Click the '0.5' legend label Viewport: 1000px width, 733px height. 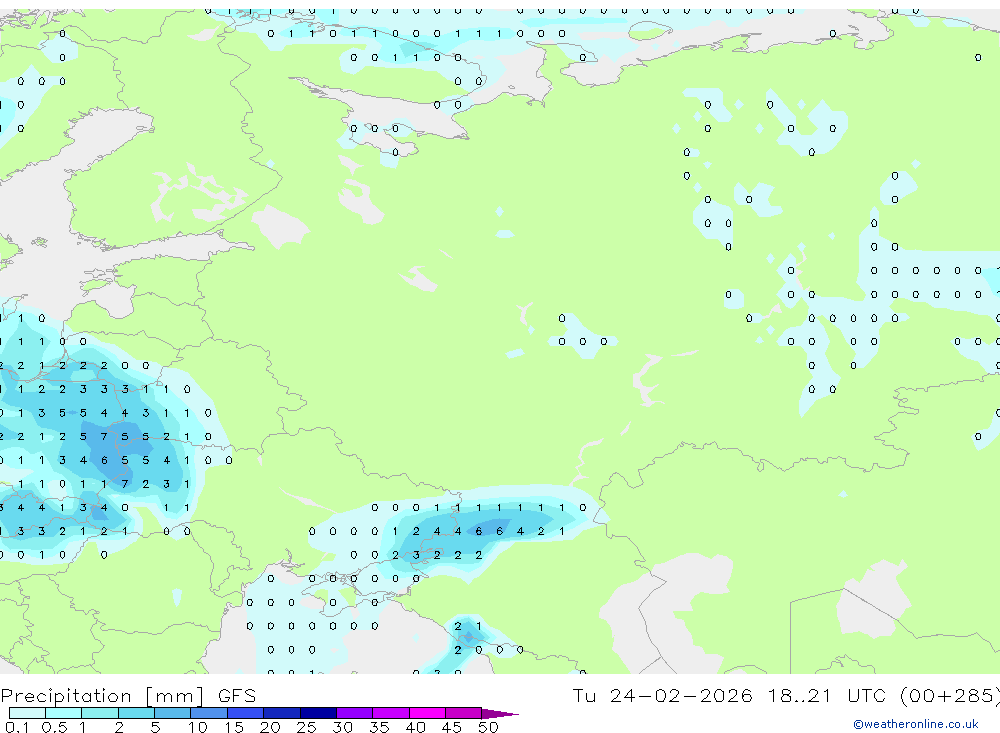point(54,727)
